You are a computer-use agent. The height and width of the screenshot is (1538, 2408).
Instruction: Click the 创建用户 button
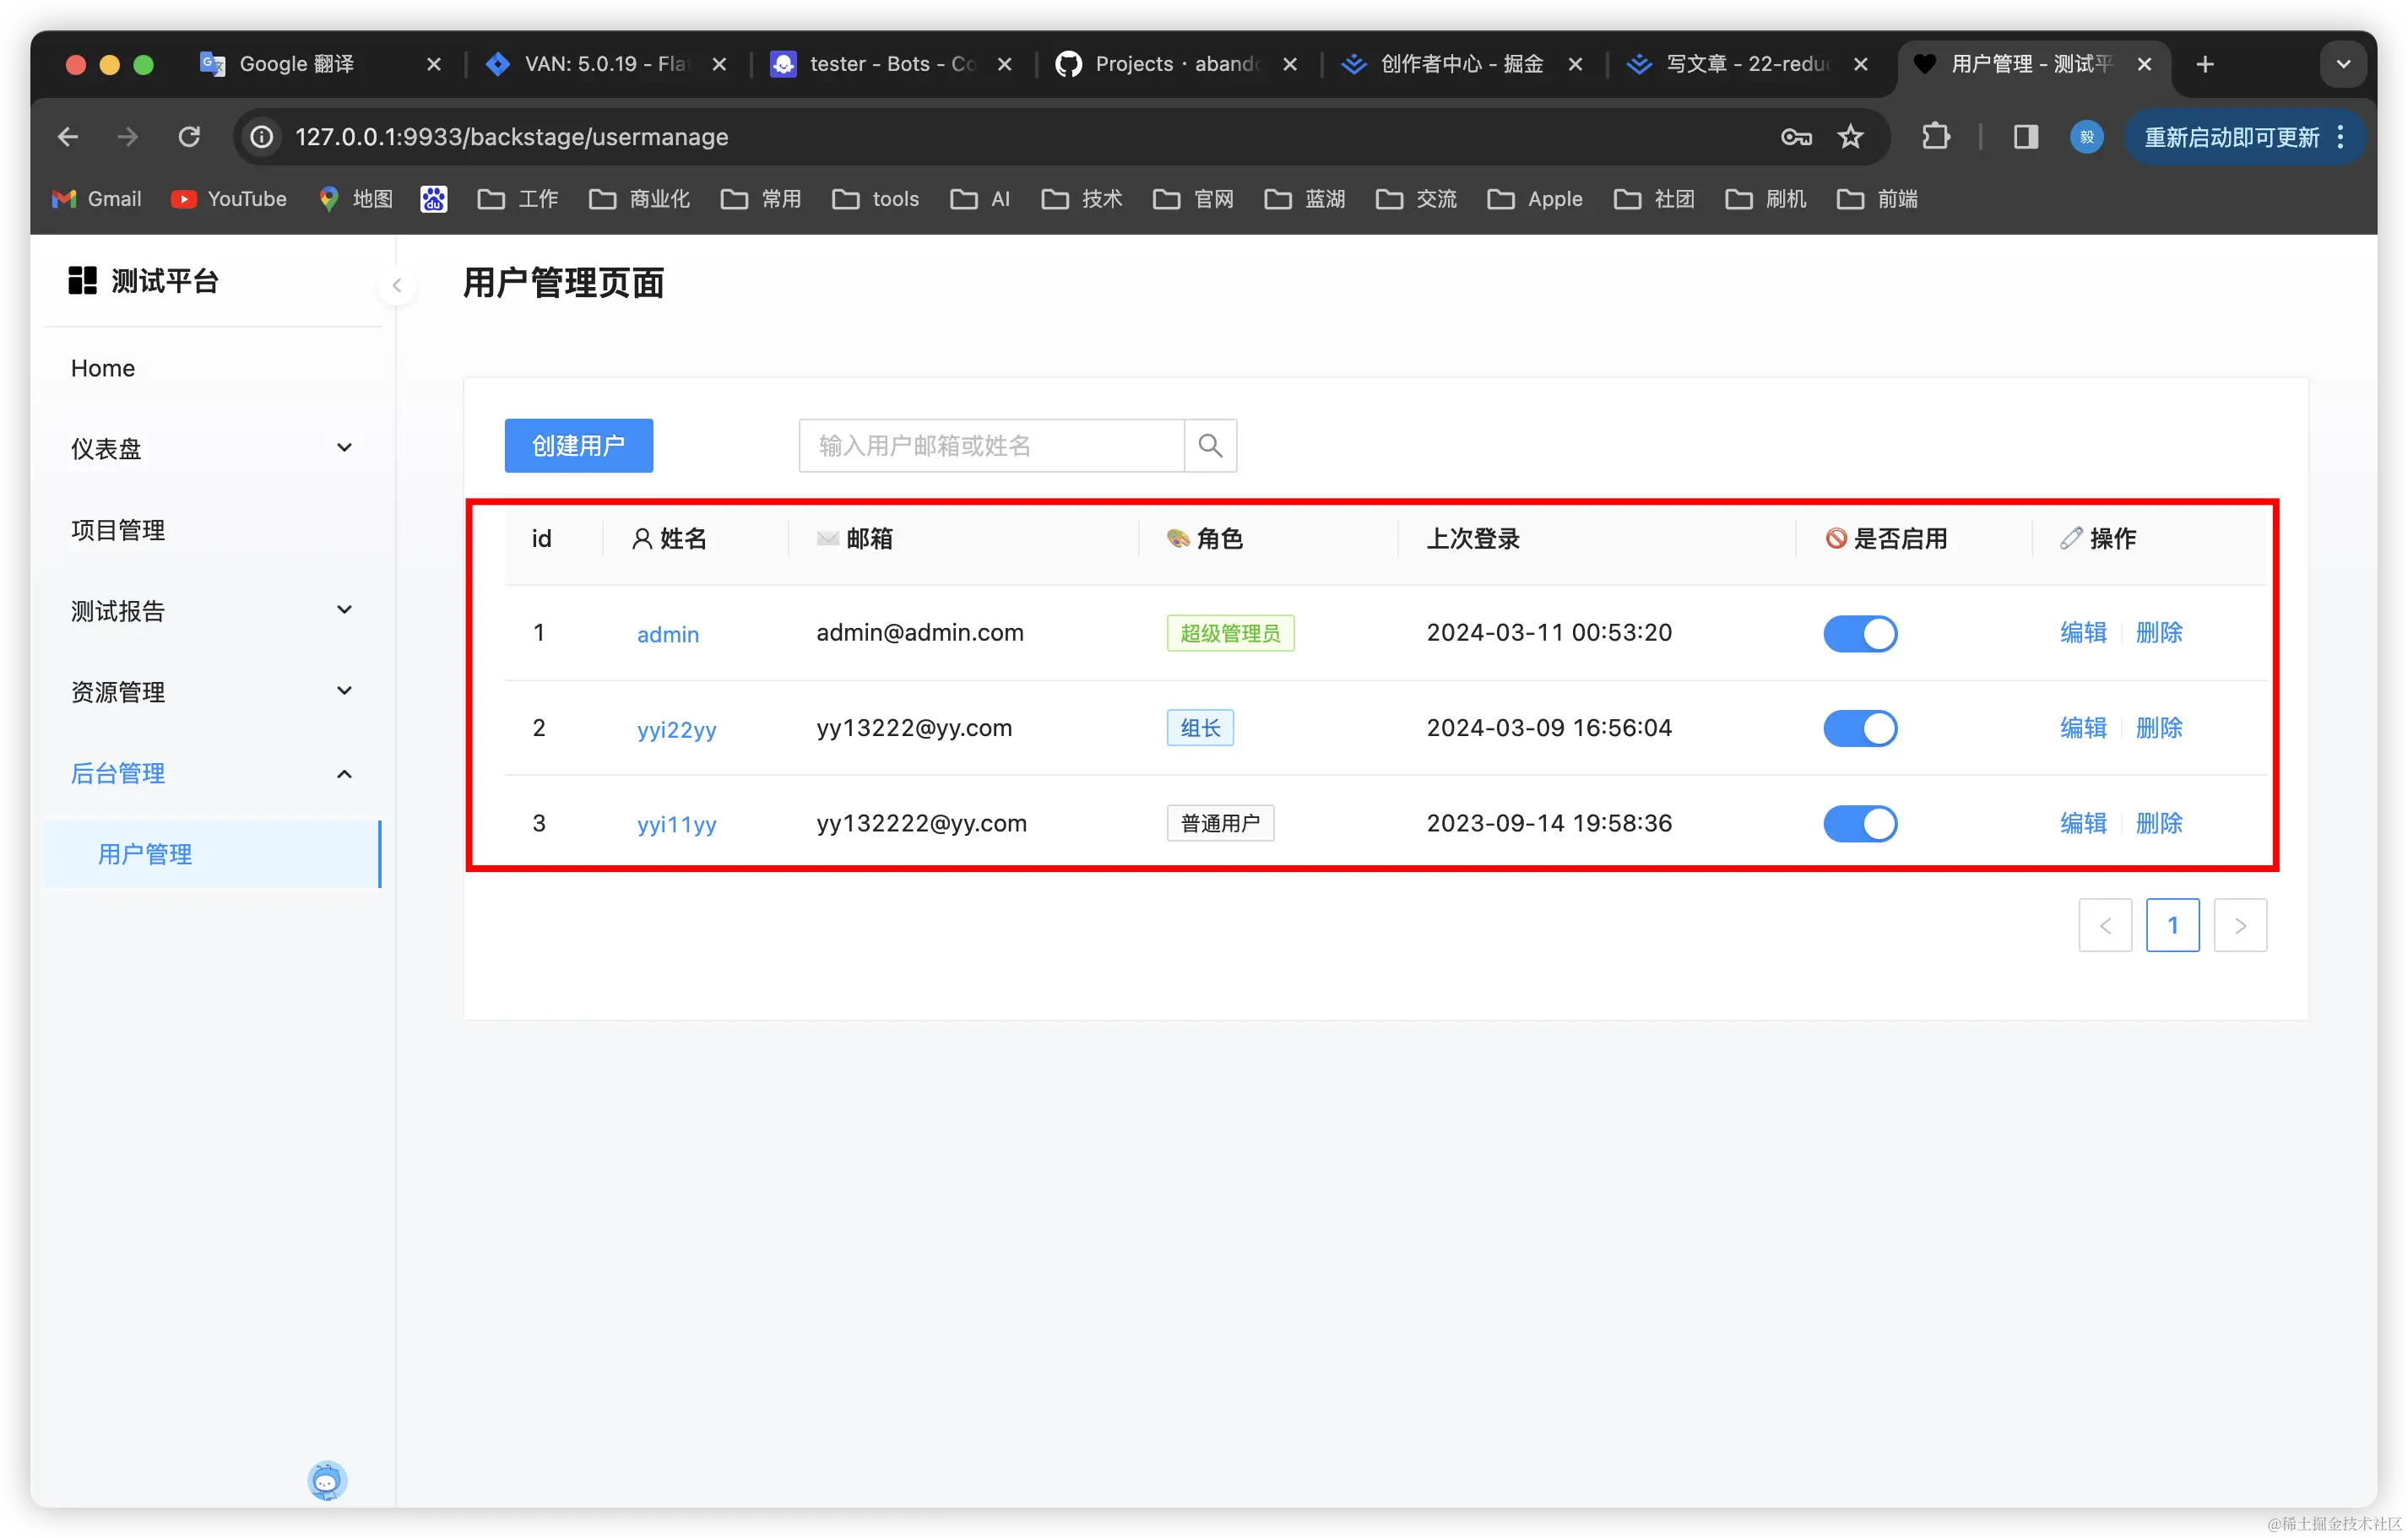click(x=578, y=445)
